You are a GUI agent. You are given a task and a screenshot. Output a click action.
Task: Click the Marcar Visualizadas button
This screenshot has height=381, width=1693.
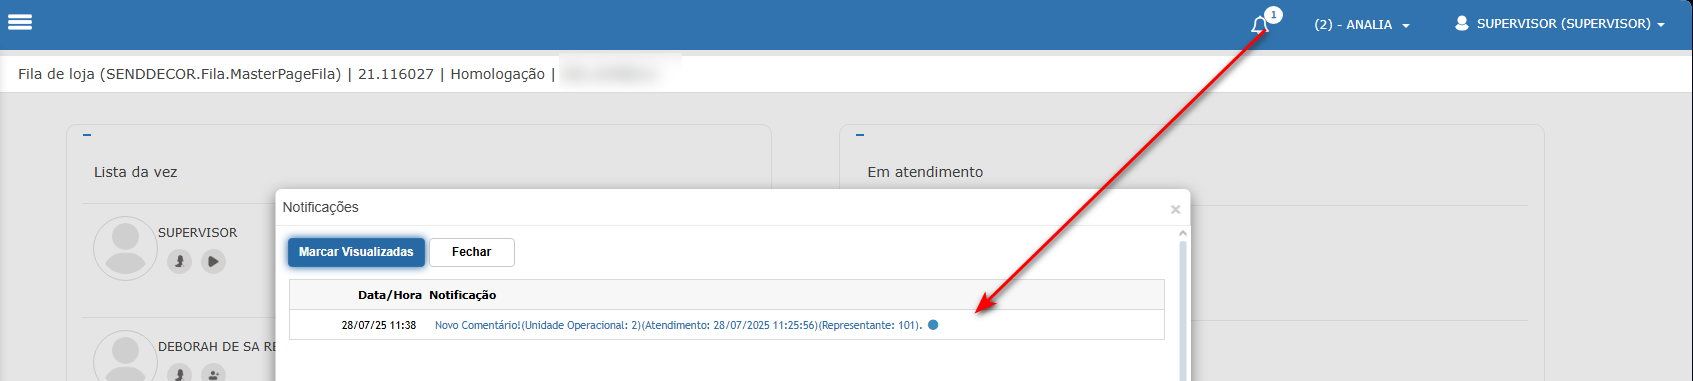tap(356, 252)
